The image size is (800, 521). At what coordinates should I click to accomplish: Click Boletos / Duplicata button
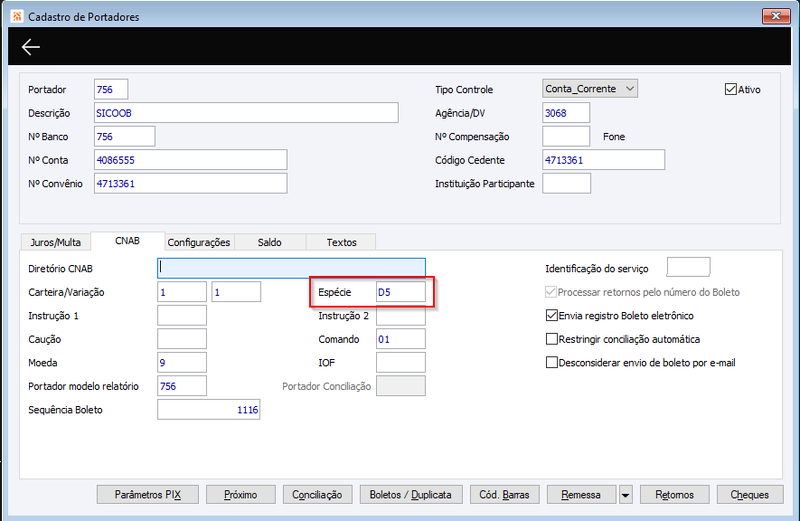click(411, 494)
